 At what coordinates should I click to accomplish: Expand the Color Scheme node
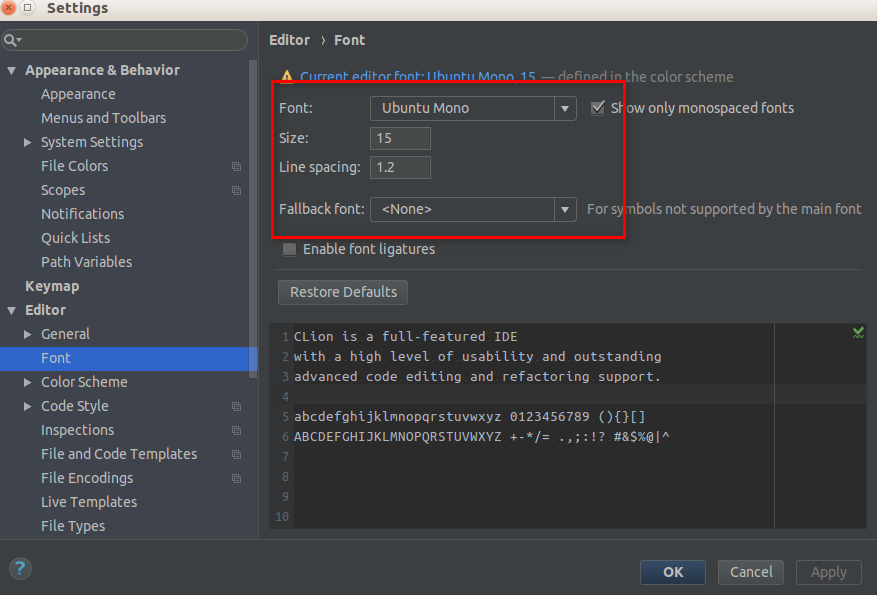pos(27,382)
